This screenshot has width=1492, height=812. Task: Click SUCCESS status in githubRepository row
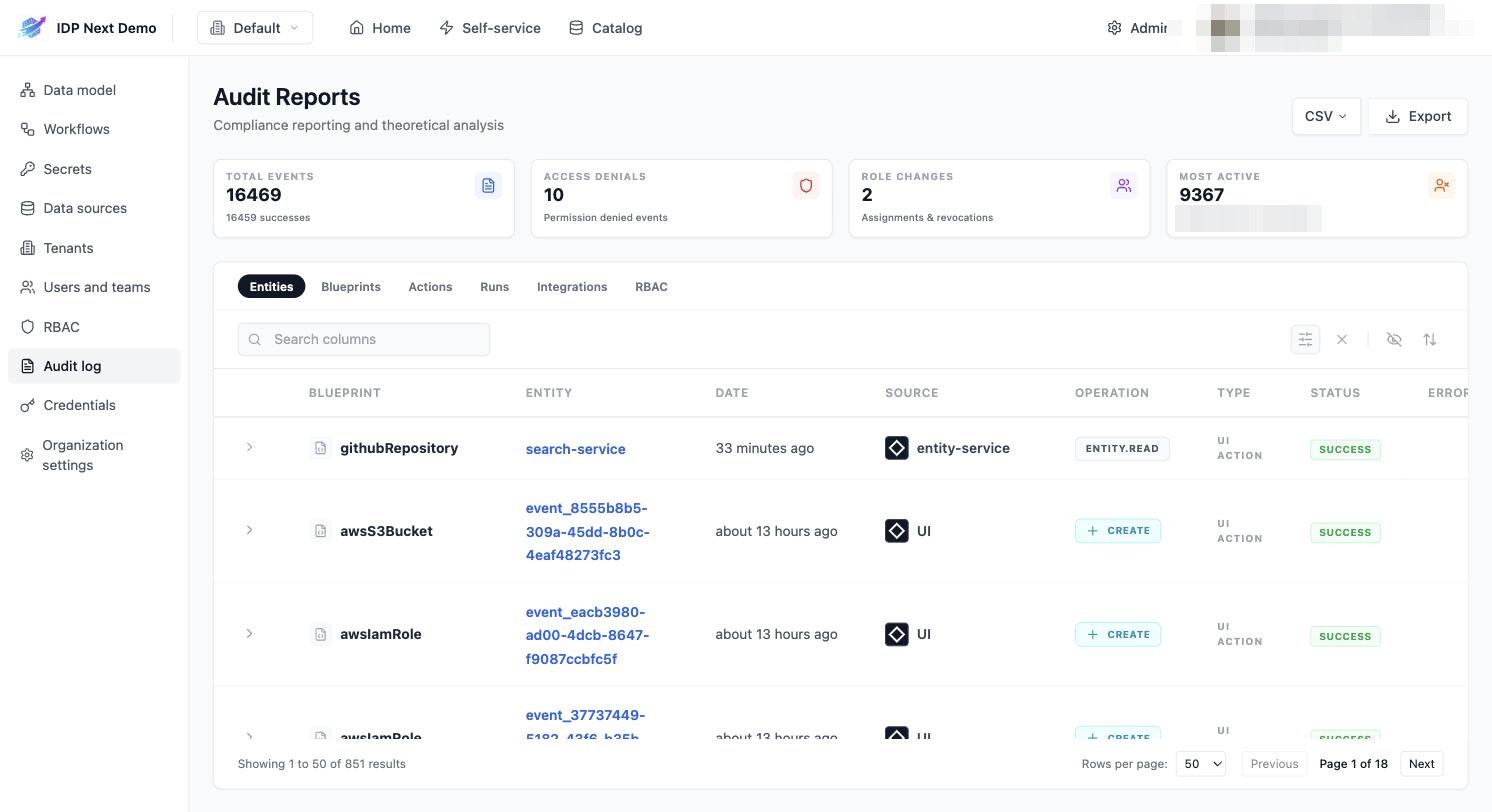click(x=1345, y=450)
